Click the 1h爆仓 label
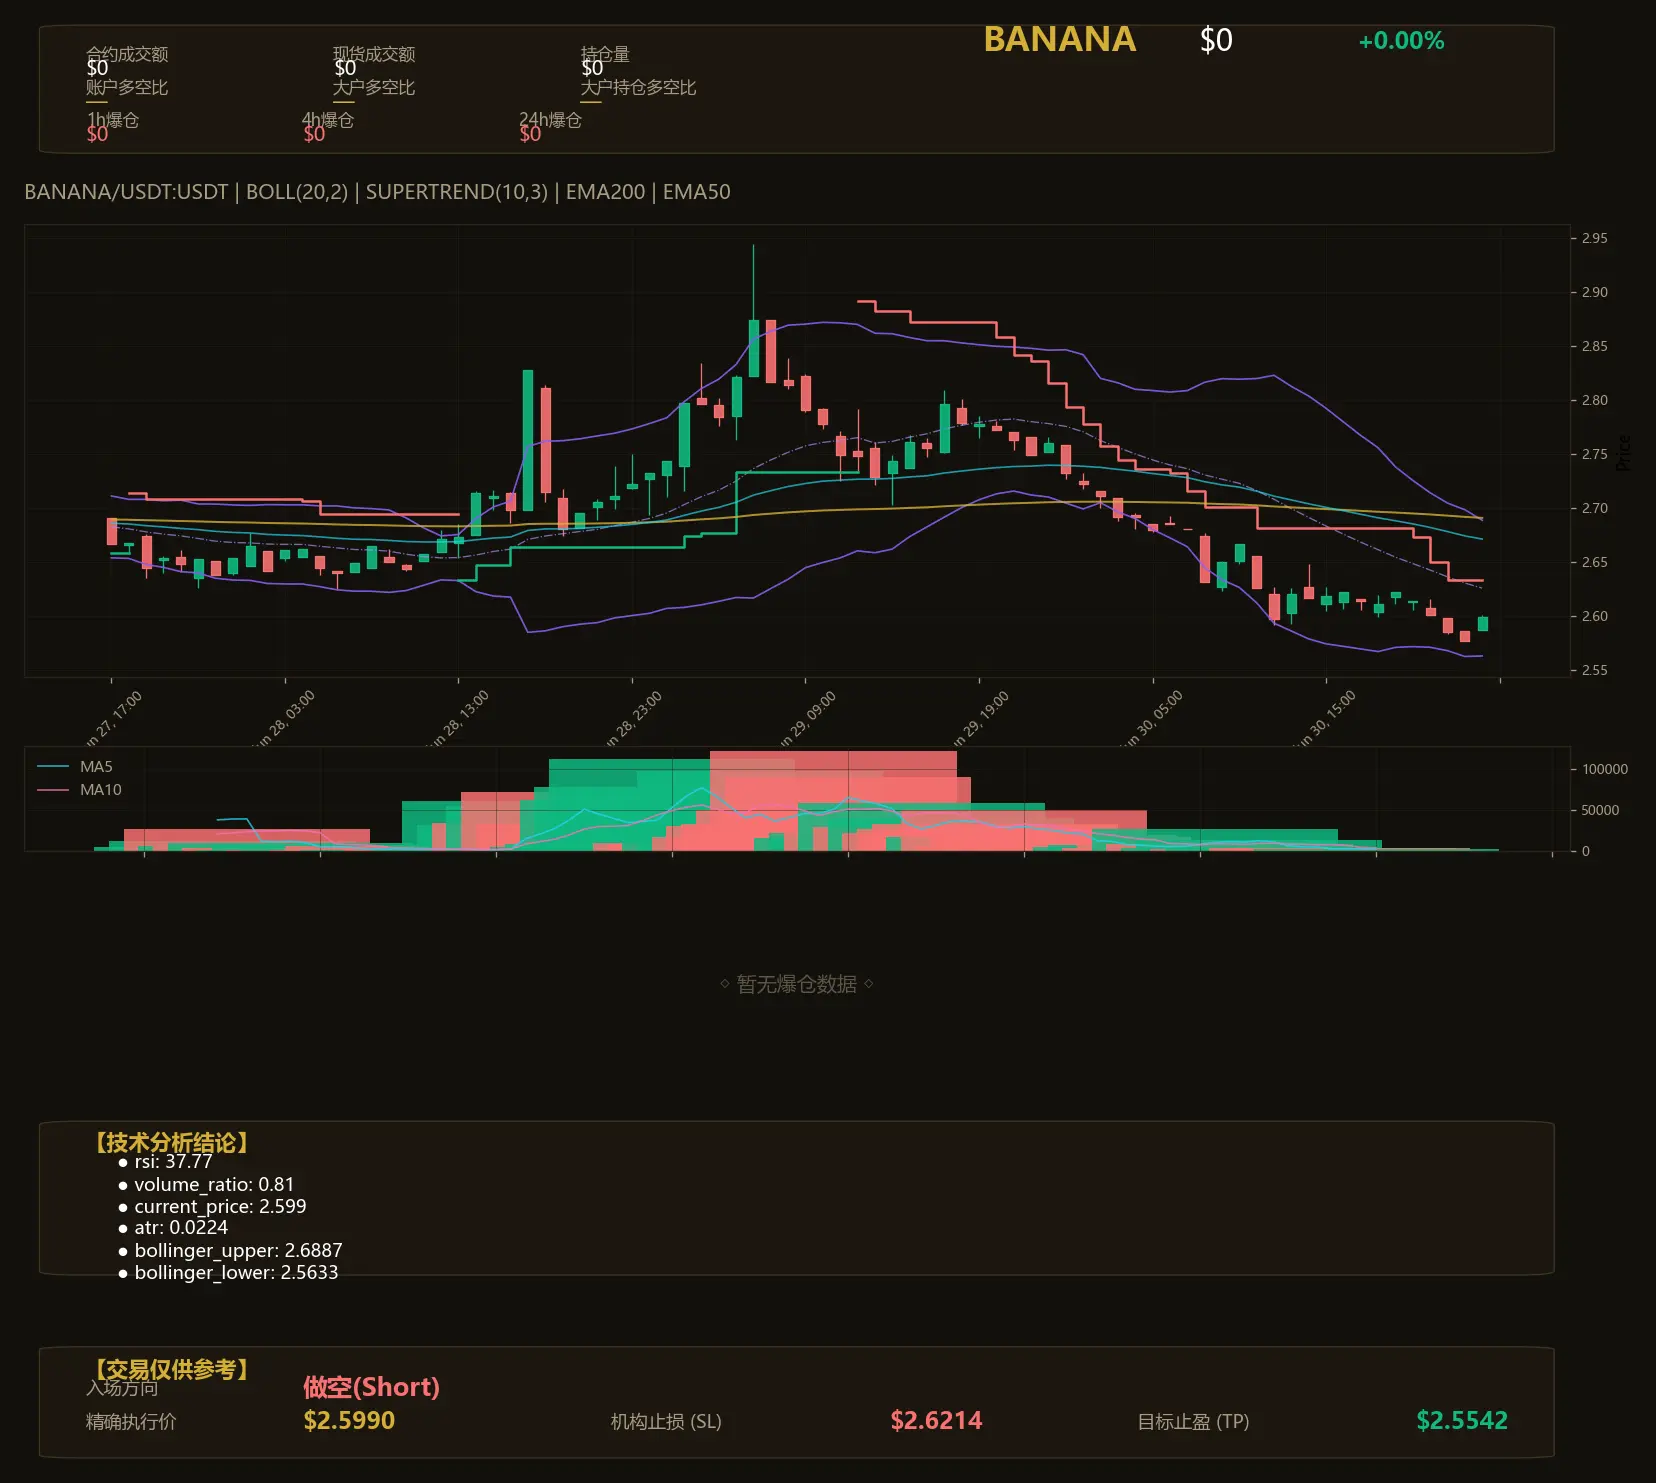Screen dimensions: 1656x1483 pos(113,120)
